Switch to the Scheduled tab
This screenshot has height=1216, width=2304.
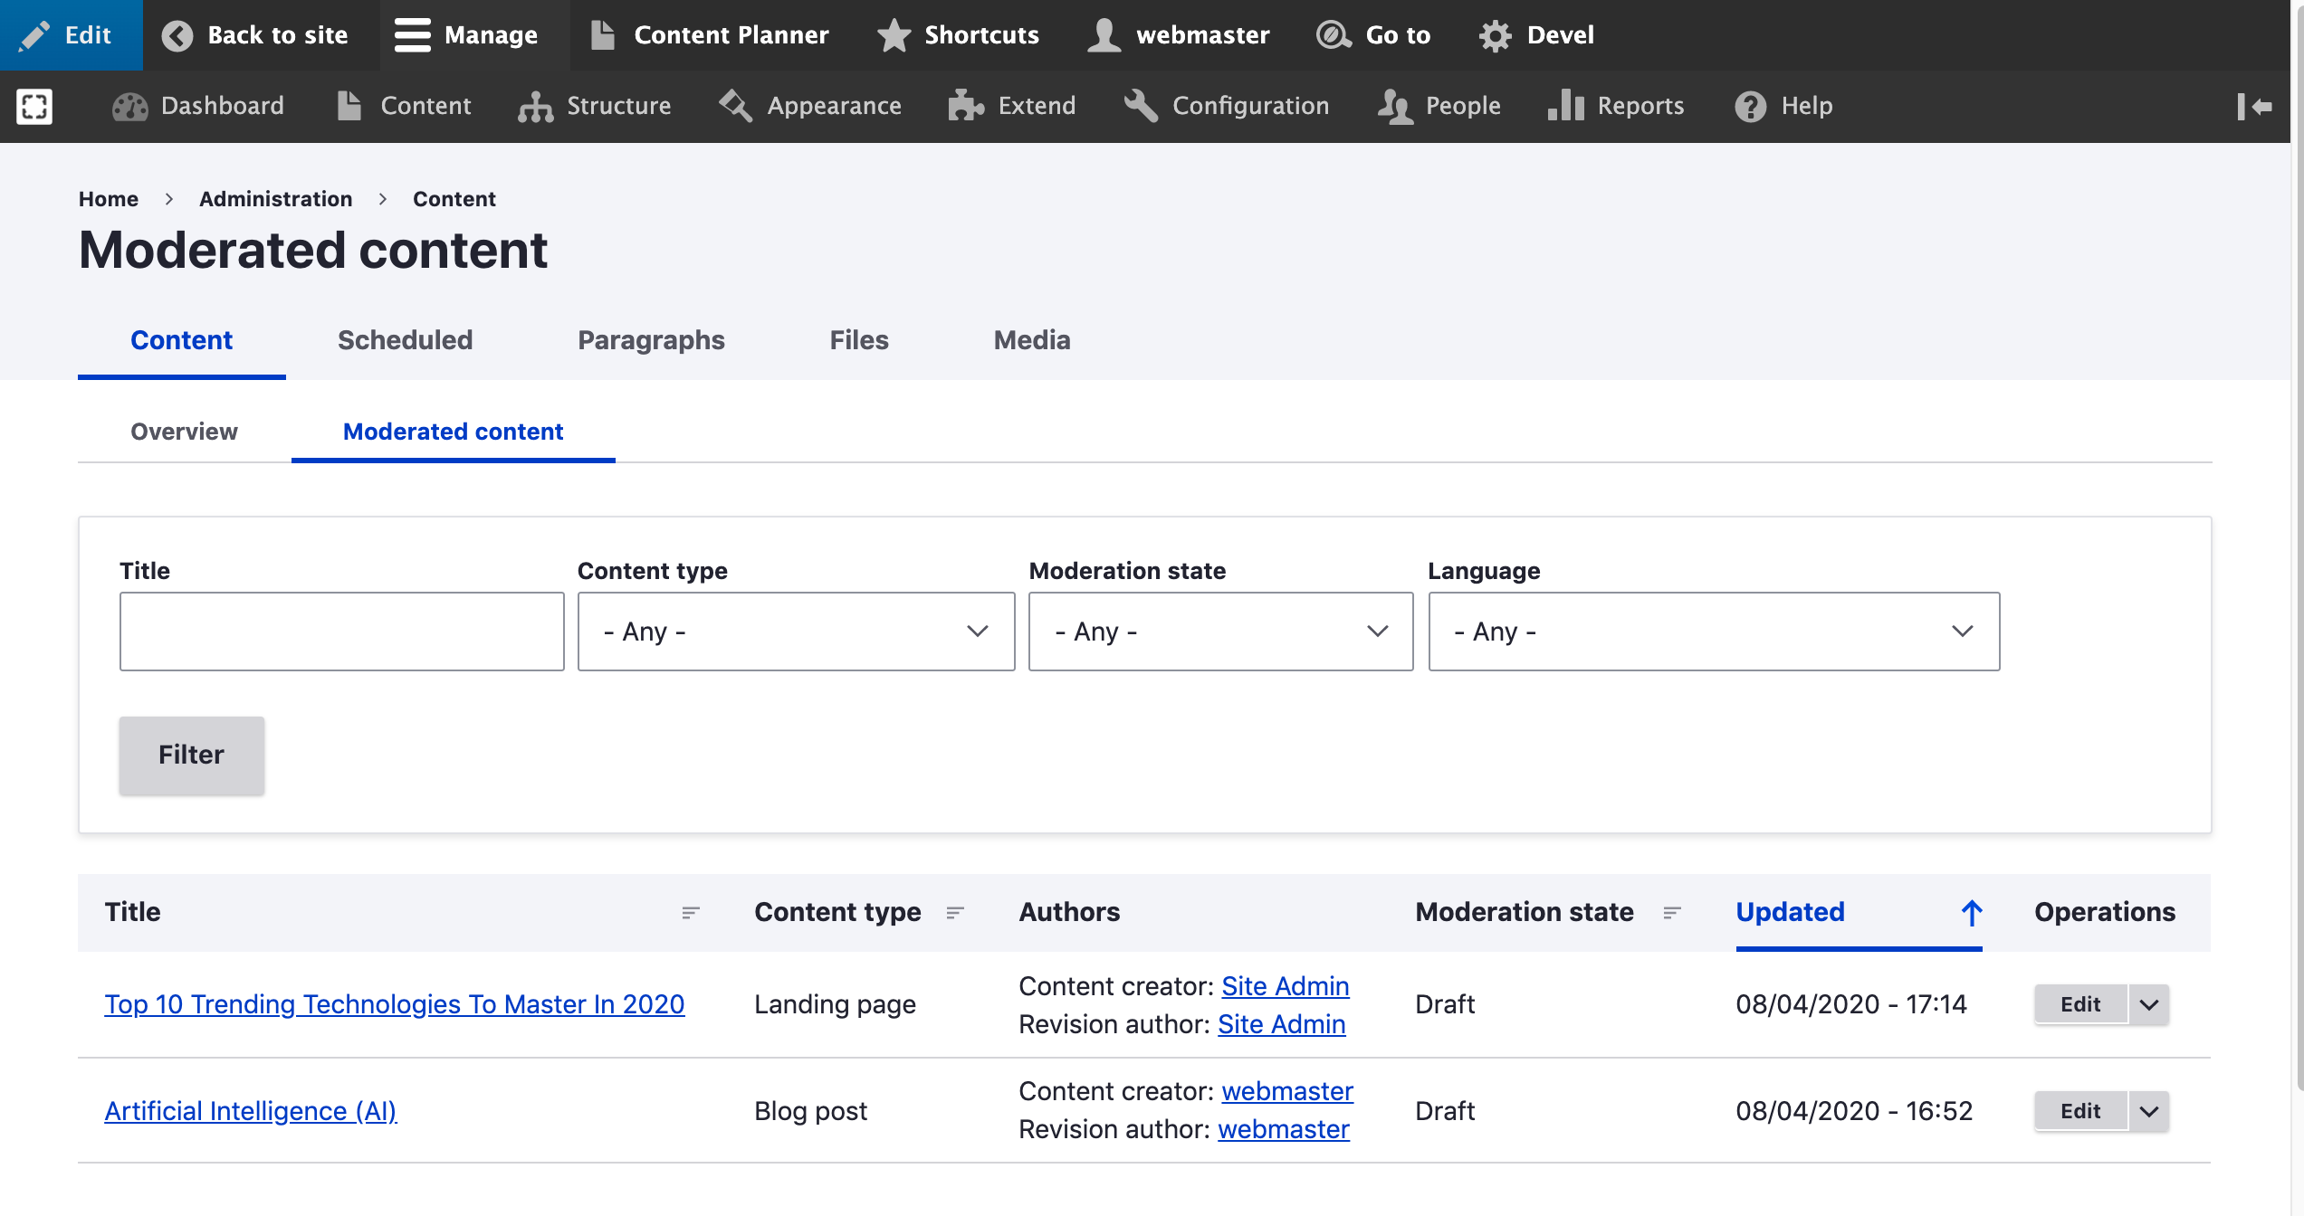[405, 340]
